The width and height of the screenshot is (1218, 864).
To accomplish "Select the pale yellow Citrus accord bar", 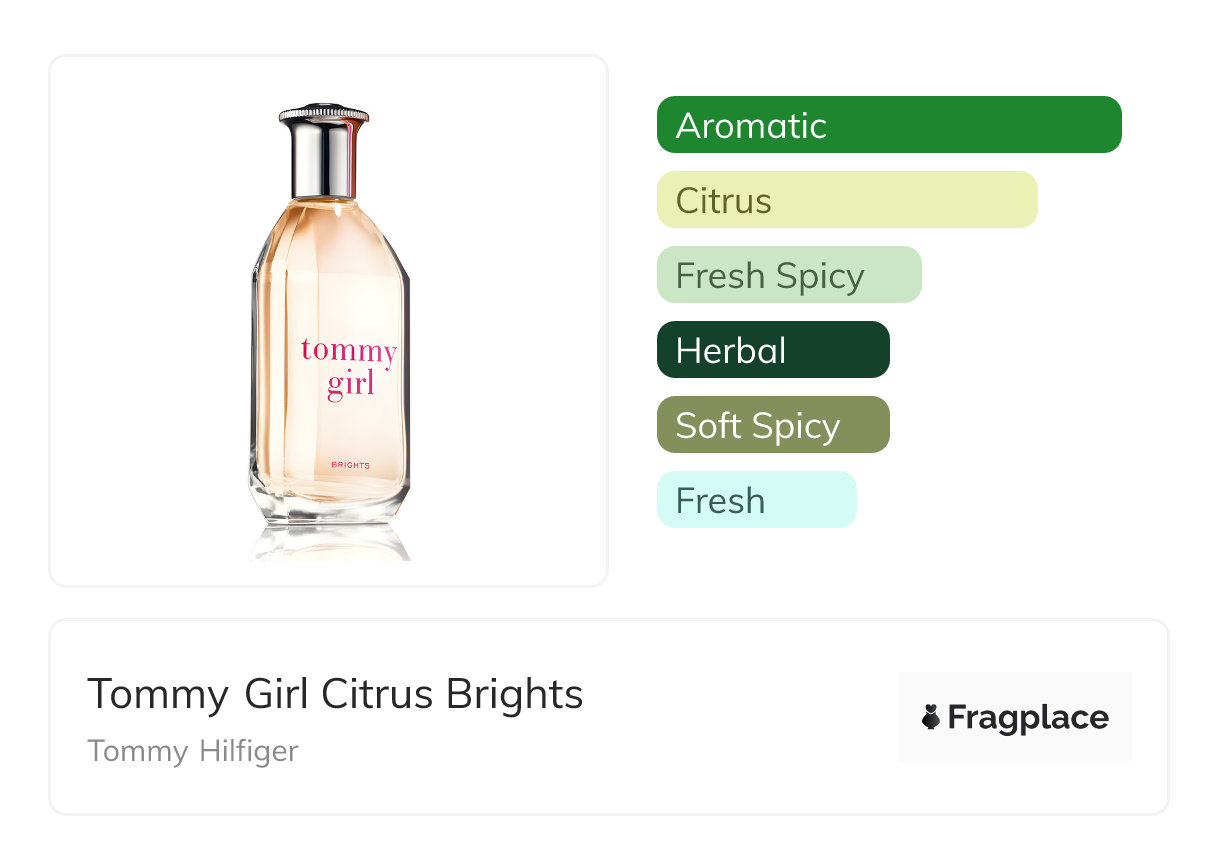I will coord(846,200).
